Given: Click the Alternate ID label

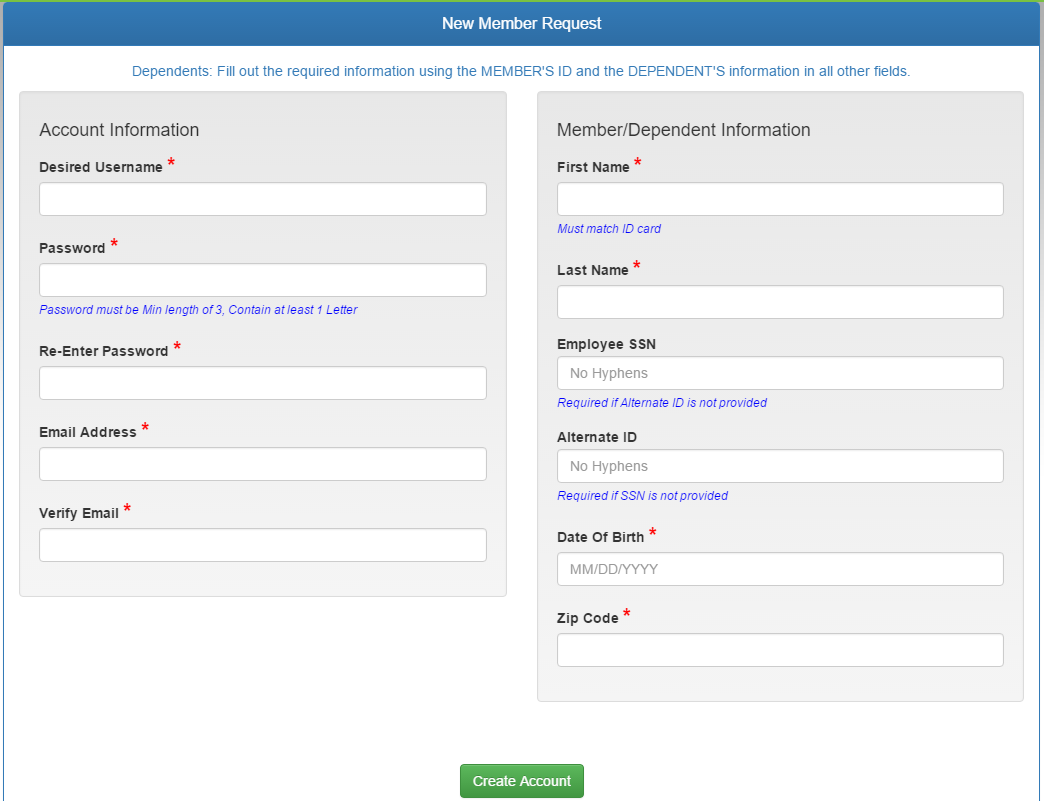Looking at the screenshot, I should click(x=597, y=437).
